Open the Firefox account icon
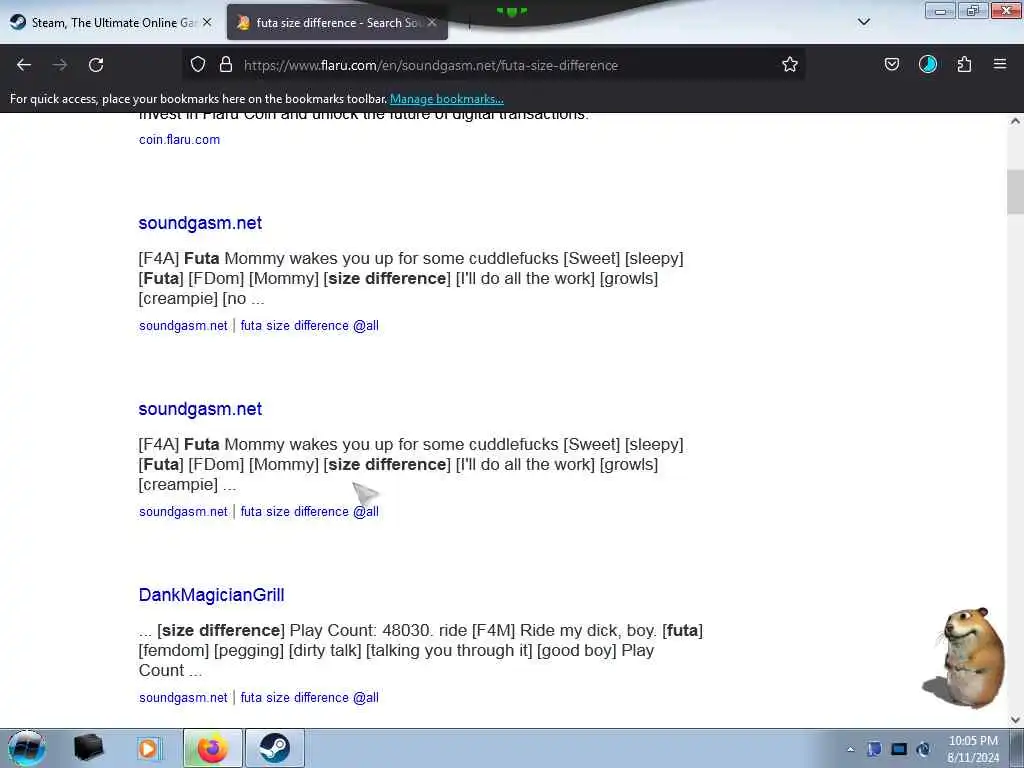The width and height of the screenshot is (1024, 768). point(927,64)
